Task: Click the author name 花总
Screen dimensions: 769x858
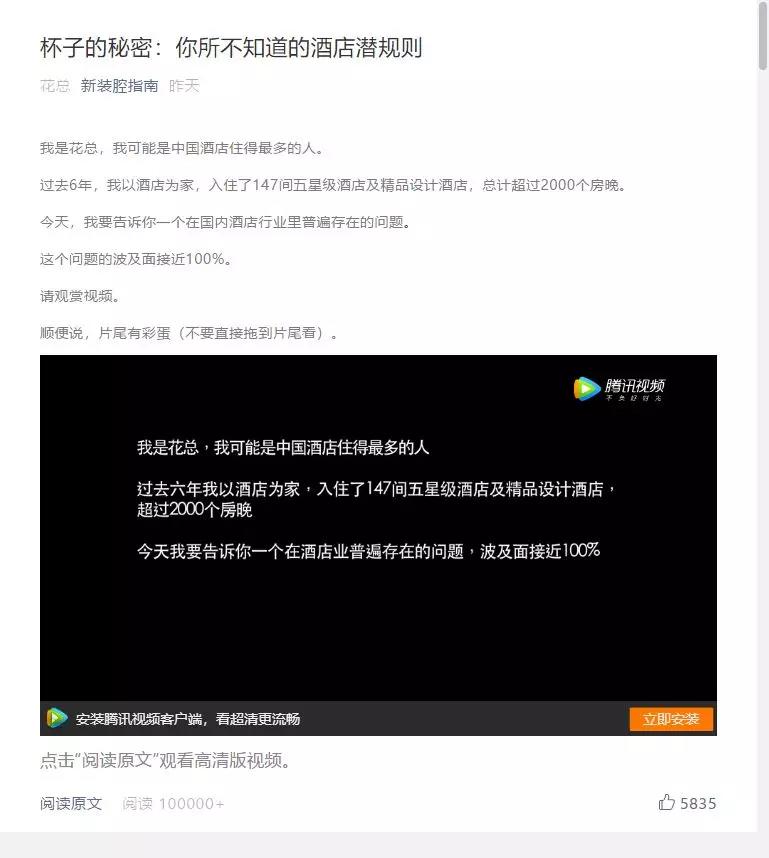Action: coord(55,86)
